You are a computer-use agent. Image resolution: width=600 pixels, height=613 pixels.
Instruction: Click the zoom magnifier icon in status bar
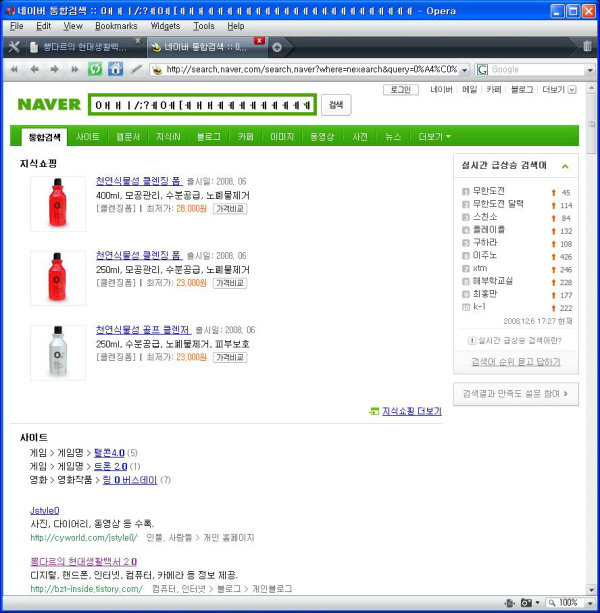pyautogui.click(x=551, y=602)
